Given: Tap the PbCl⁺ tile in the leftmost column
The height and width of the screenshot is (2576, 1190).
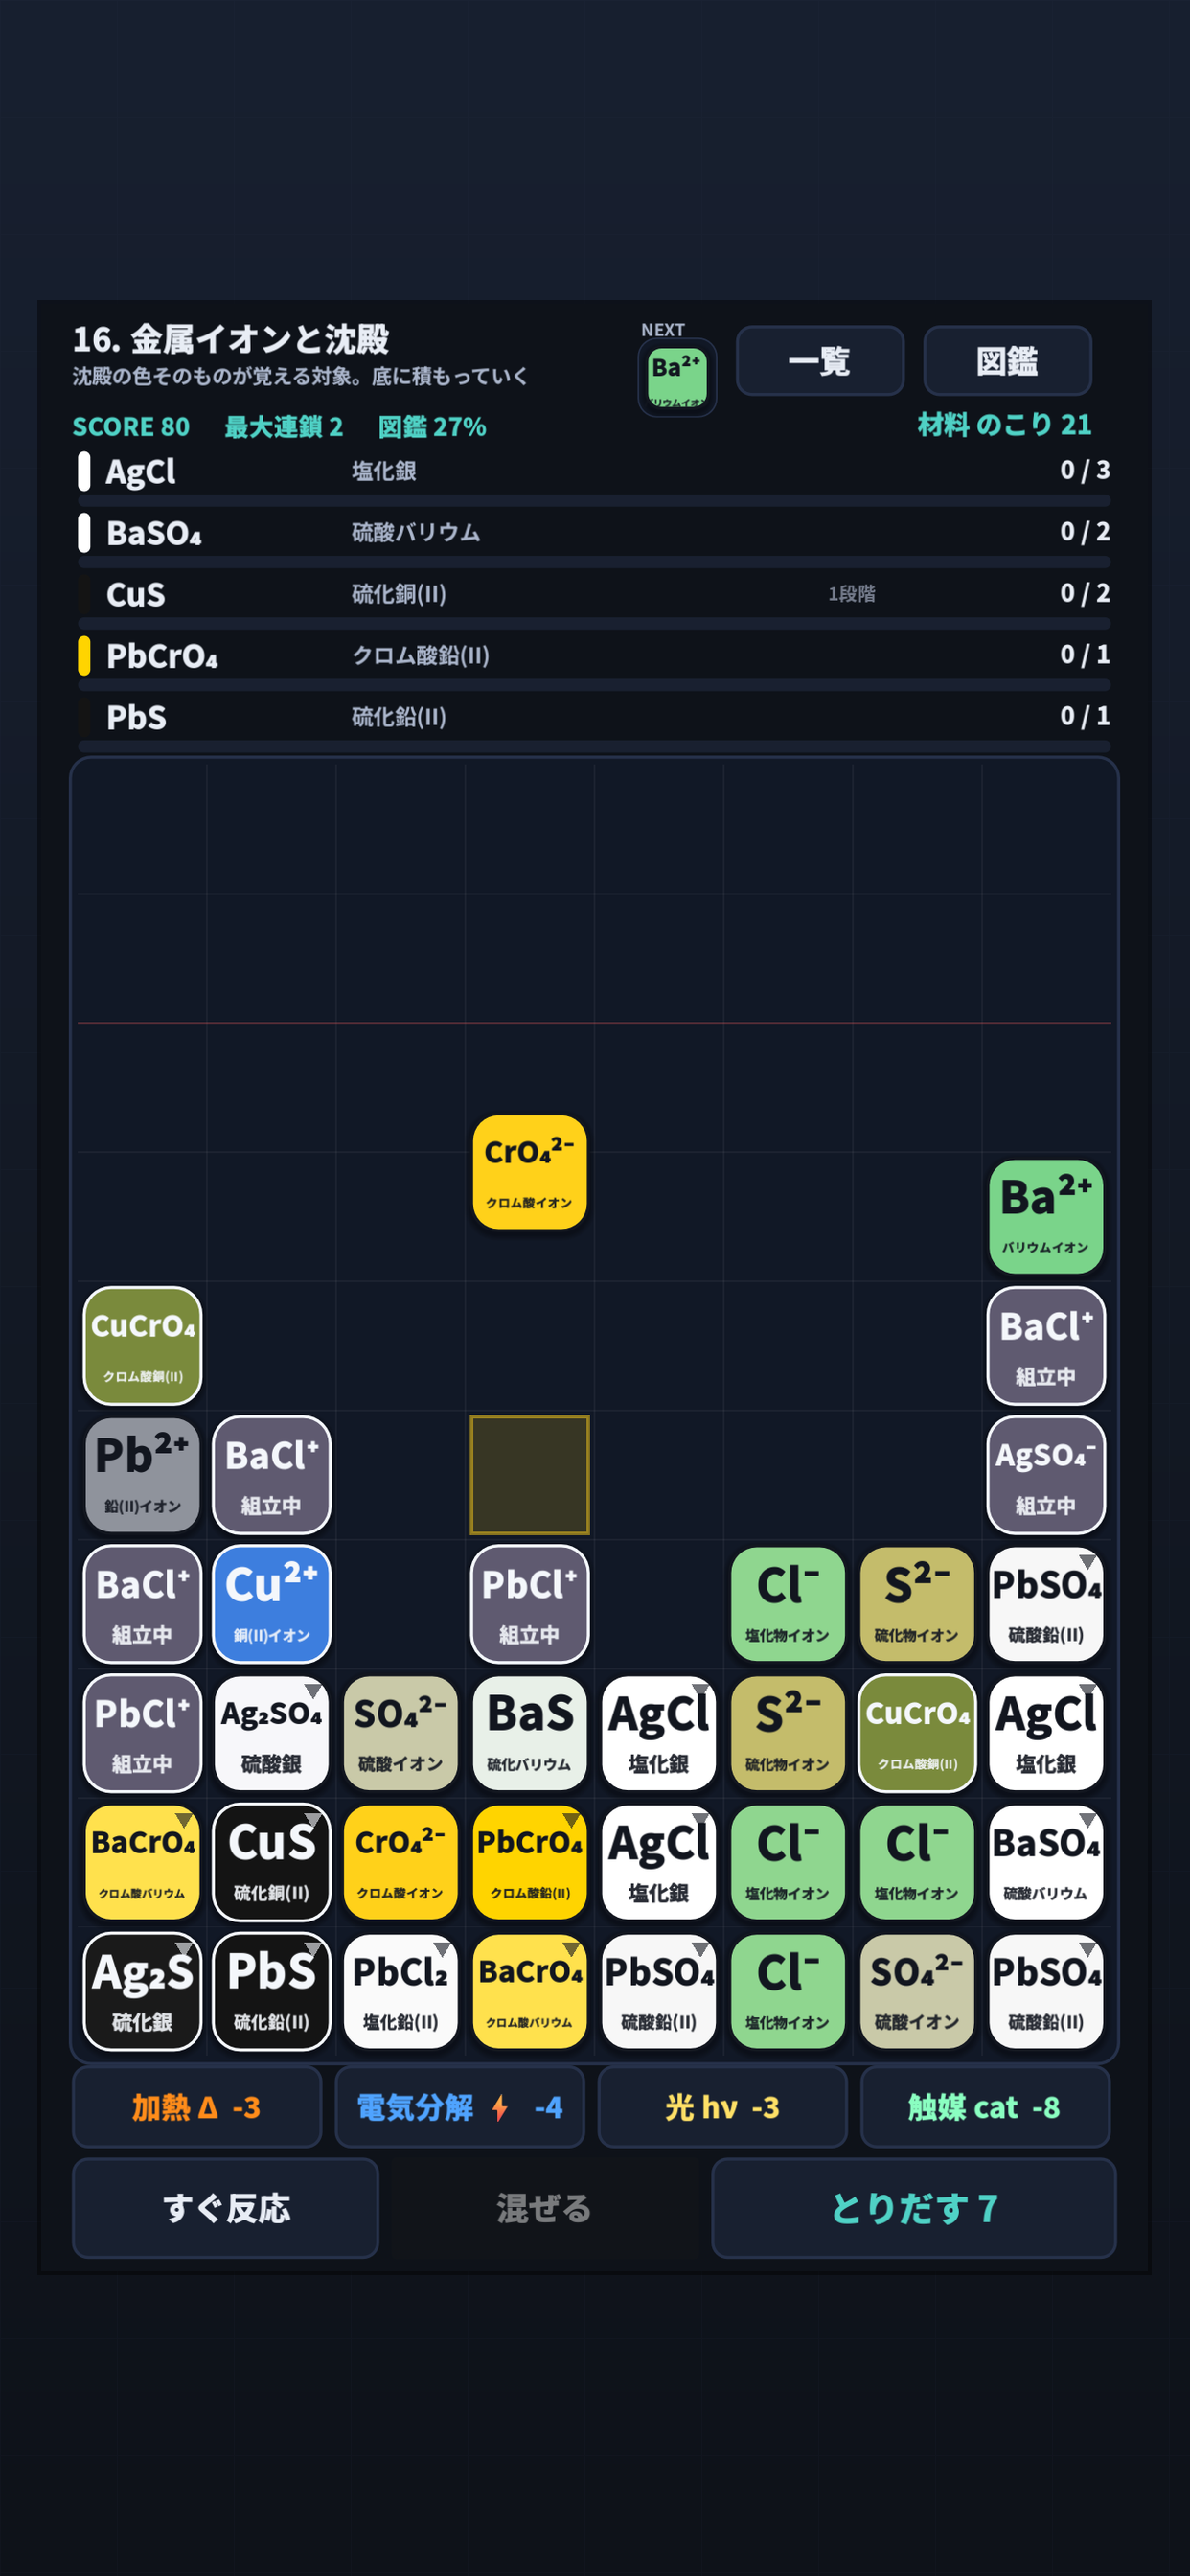Looking at the screenshot, I should (x=142, y=1733).
